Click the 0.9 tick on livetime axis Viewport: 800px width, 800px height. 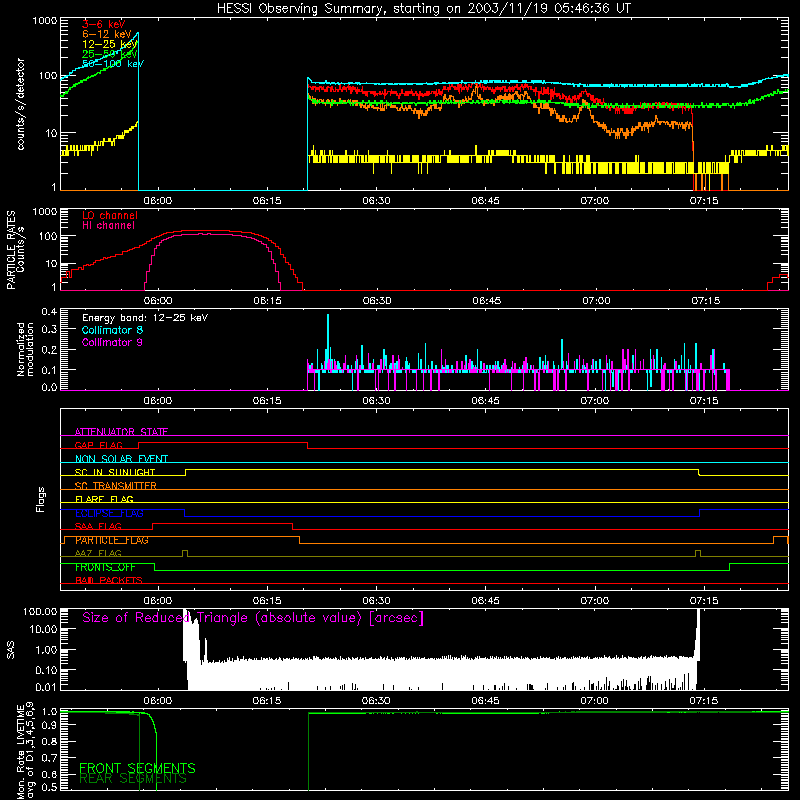tap(49, 723)
